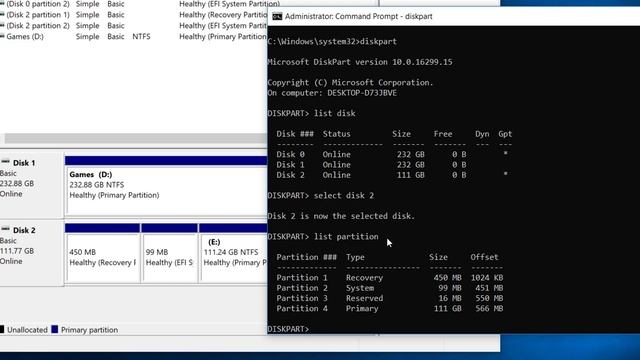The height and width of the screenshot is (360, 640).
Task: Click the Disk 2 label in Disk Management
Action: 24,230
